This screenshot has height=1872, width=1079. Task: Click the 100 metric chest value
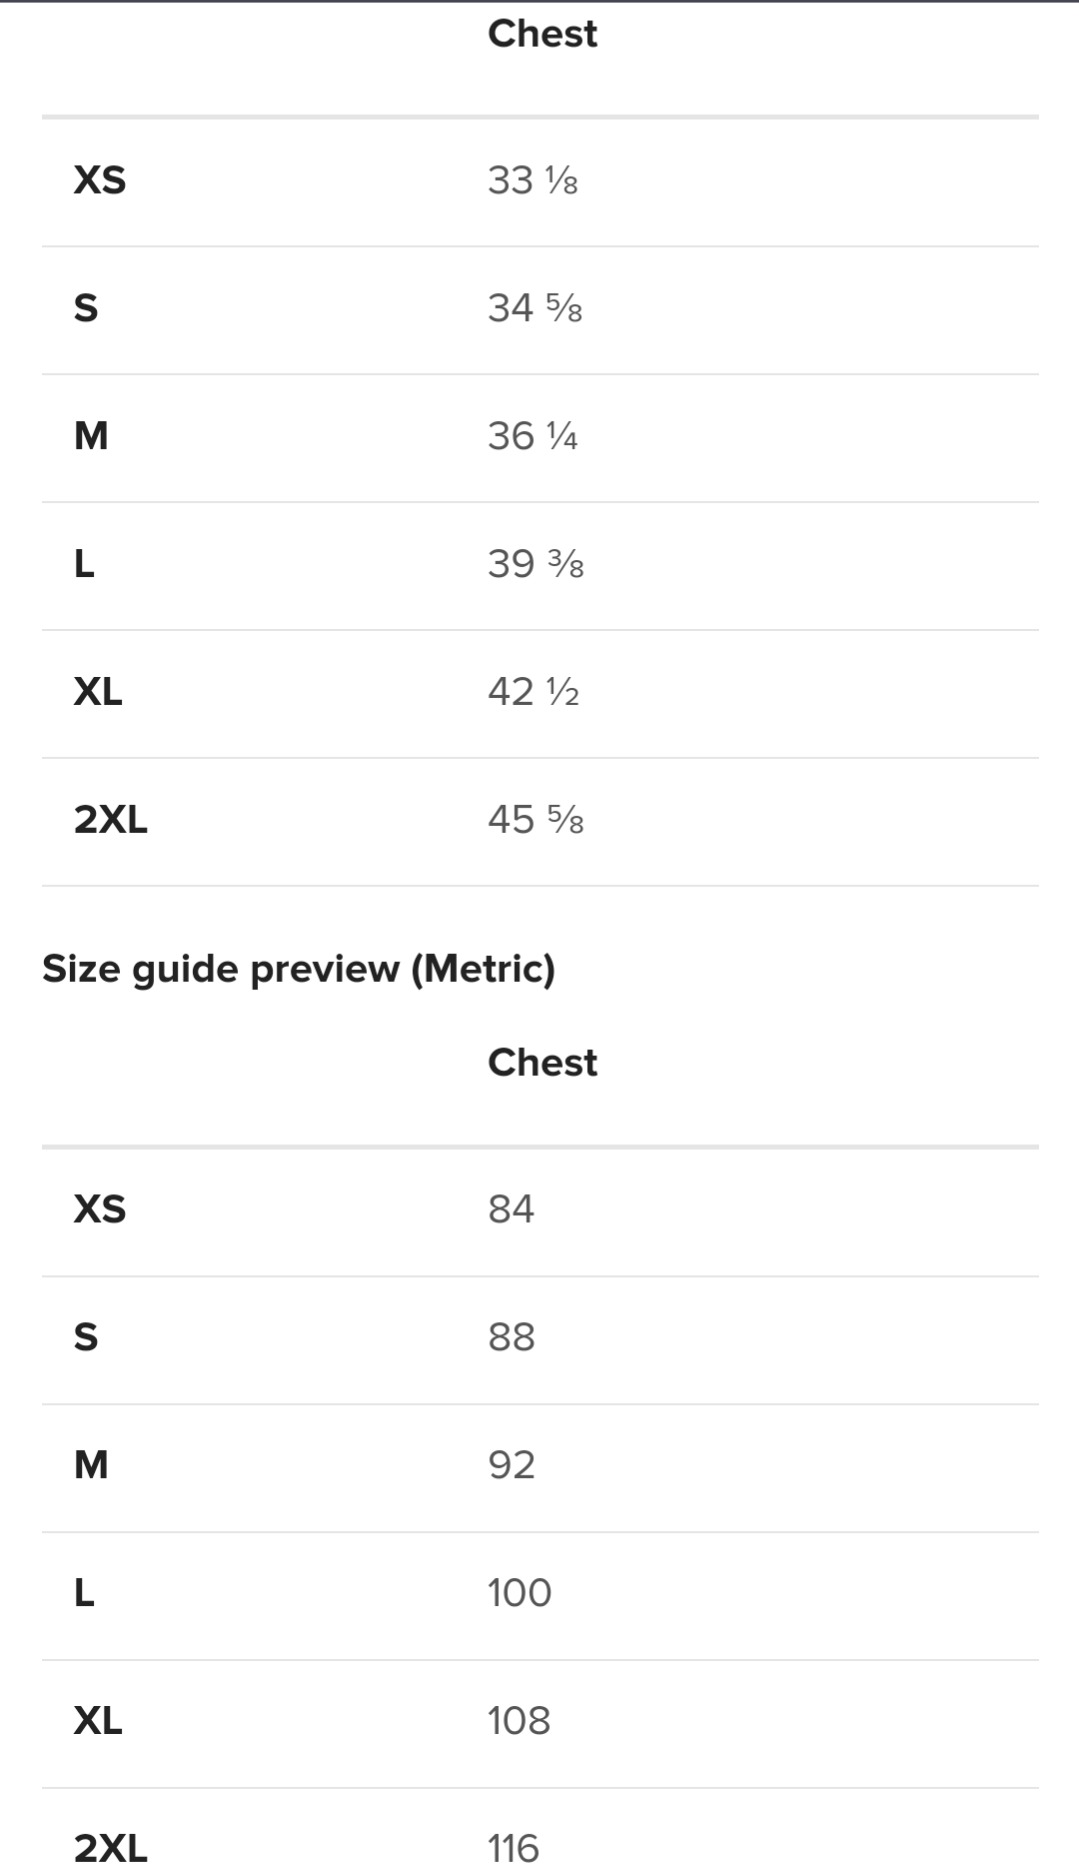519,1593
